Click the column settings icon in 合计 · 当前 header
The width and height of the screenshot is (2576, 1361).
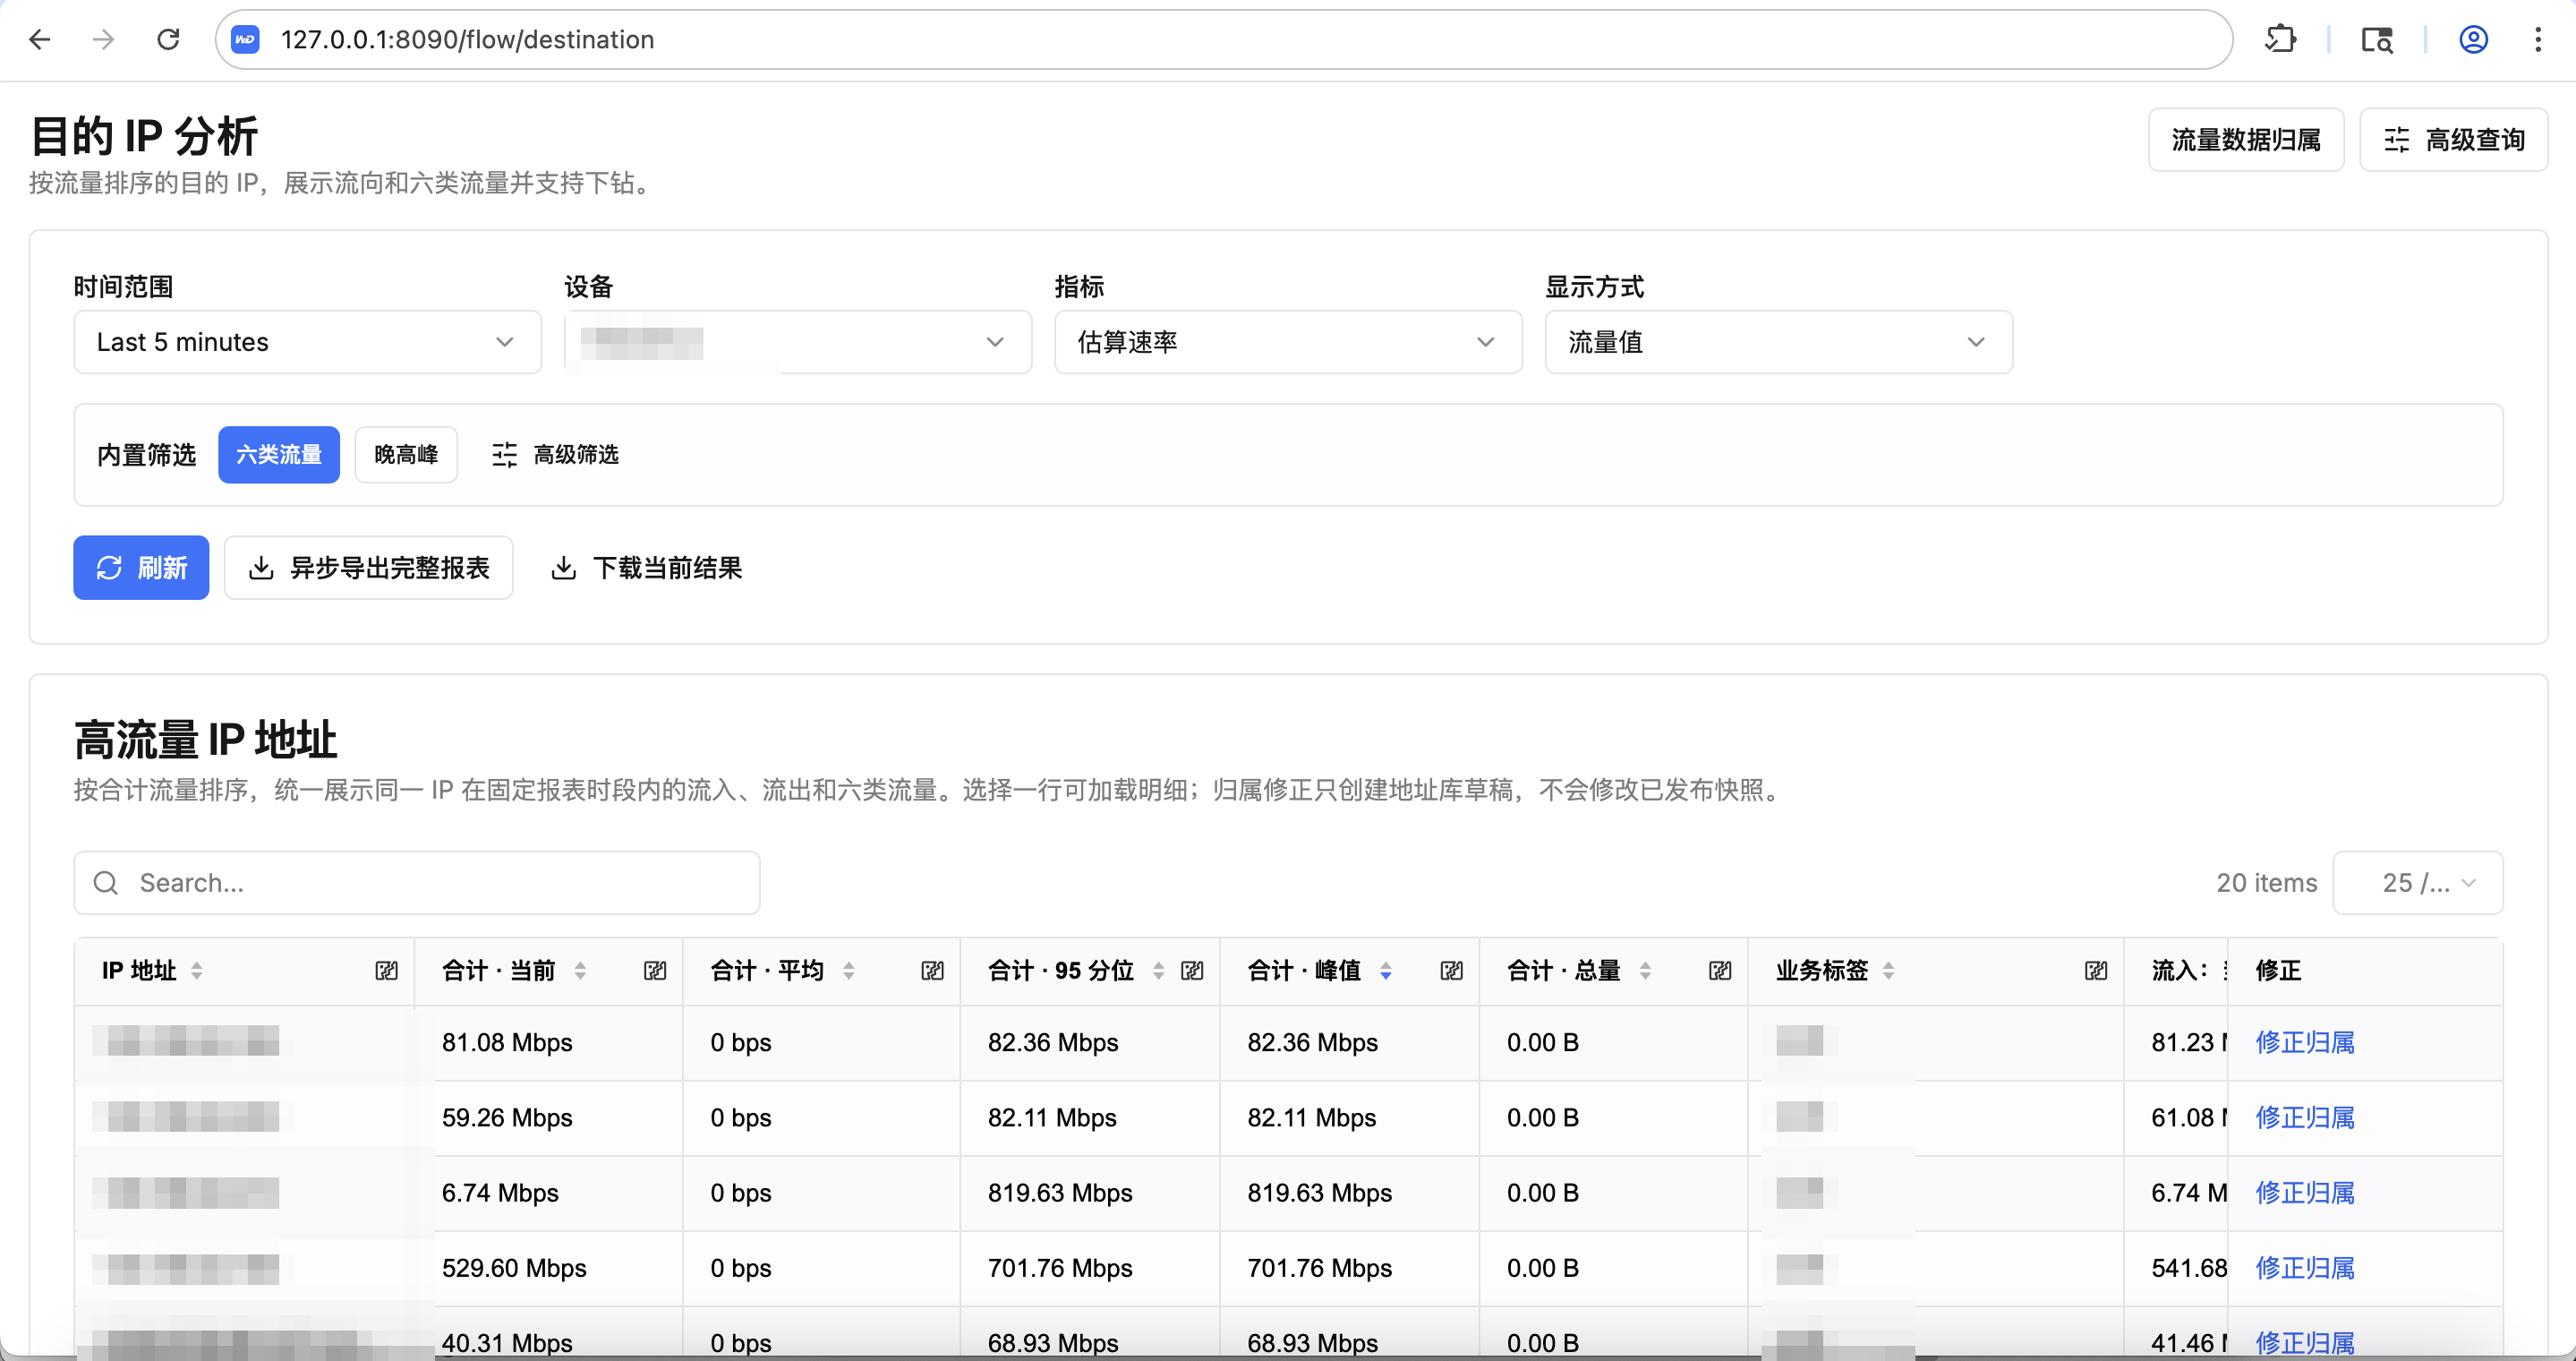tap(655, 971)
